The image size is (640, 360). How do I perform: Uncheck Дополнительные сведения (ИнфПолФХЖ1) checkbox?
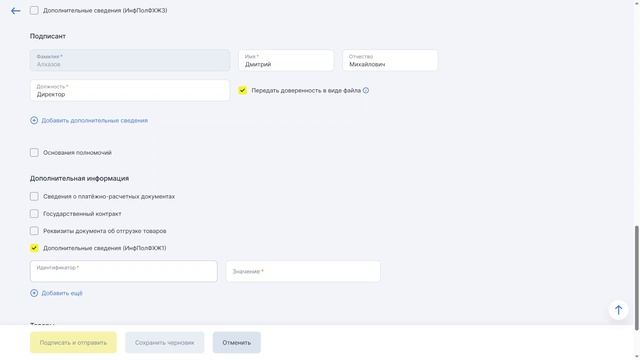pos(34,248)
